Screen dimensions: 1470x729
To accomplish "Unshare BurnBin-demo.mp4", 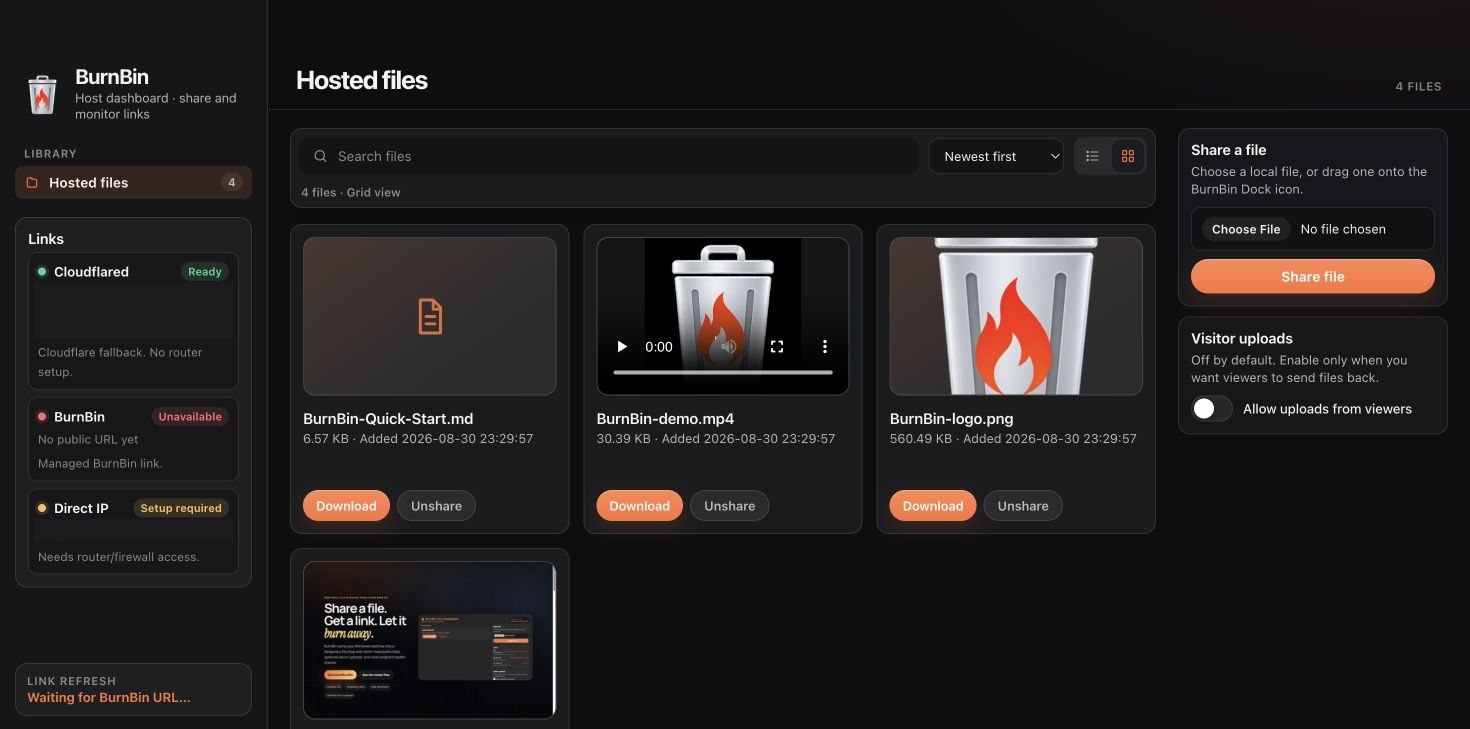I will pos(730,506).
